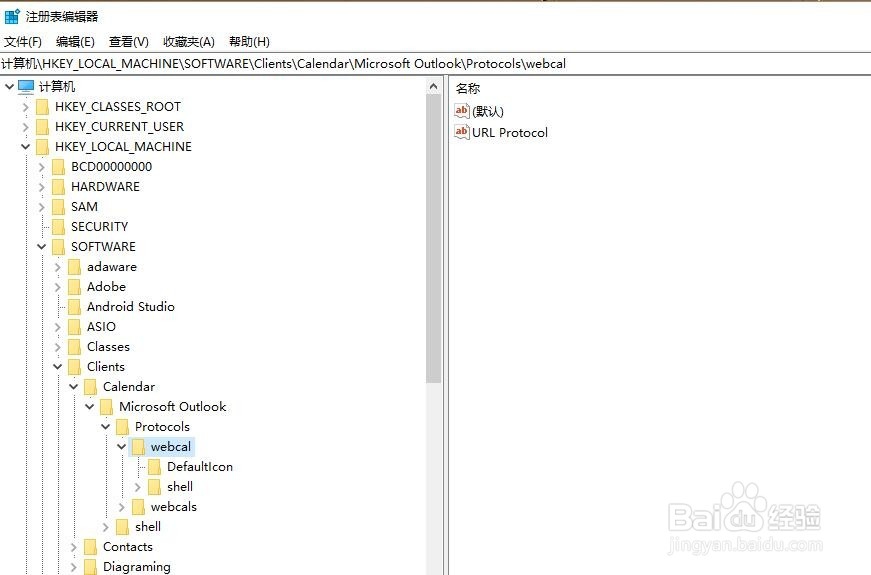Click the (默认) string value icon
This screenshot has width=871, height=575.
point(462,111)
